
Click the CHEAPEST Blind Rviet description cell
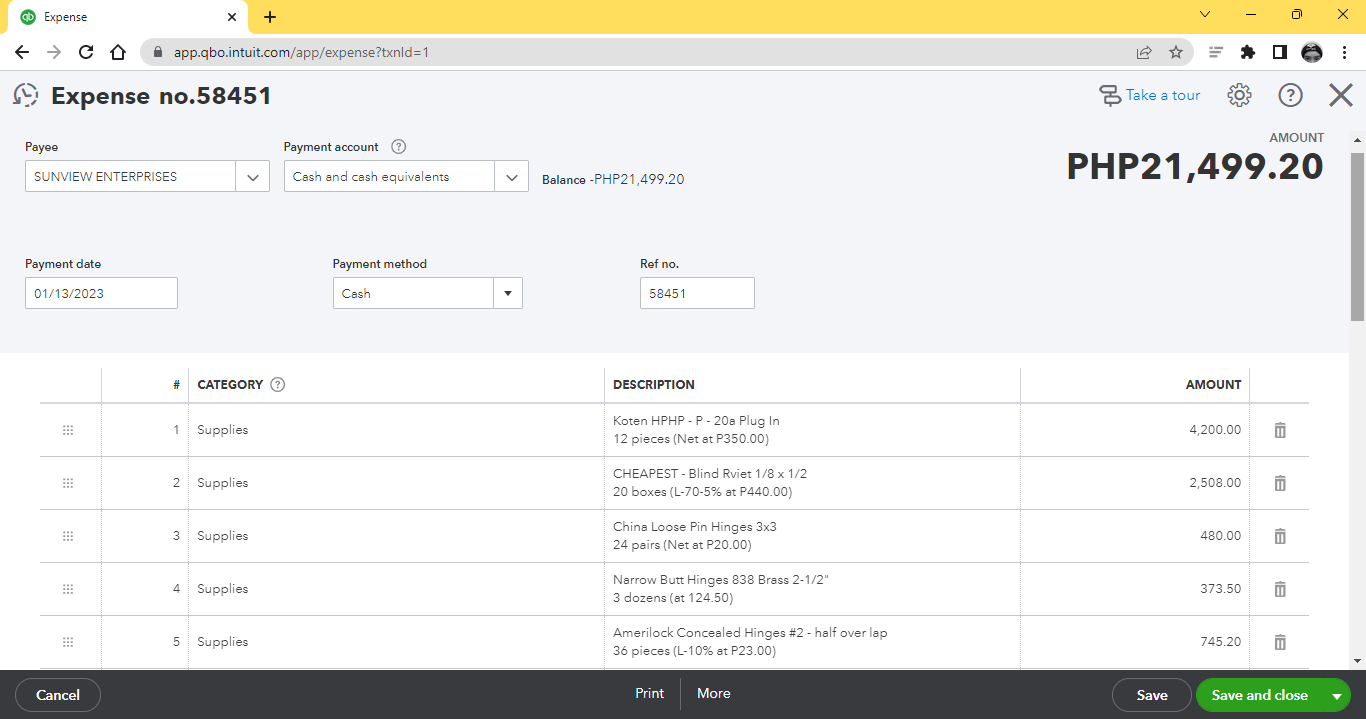(812, 483)
